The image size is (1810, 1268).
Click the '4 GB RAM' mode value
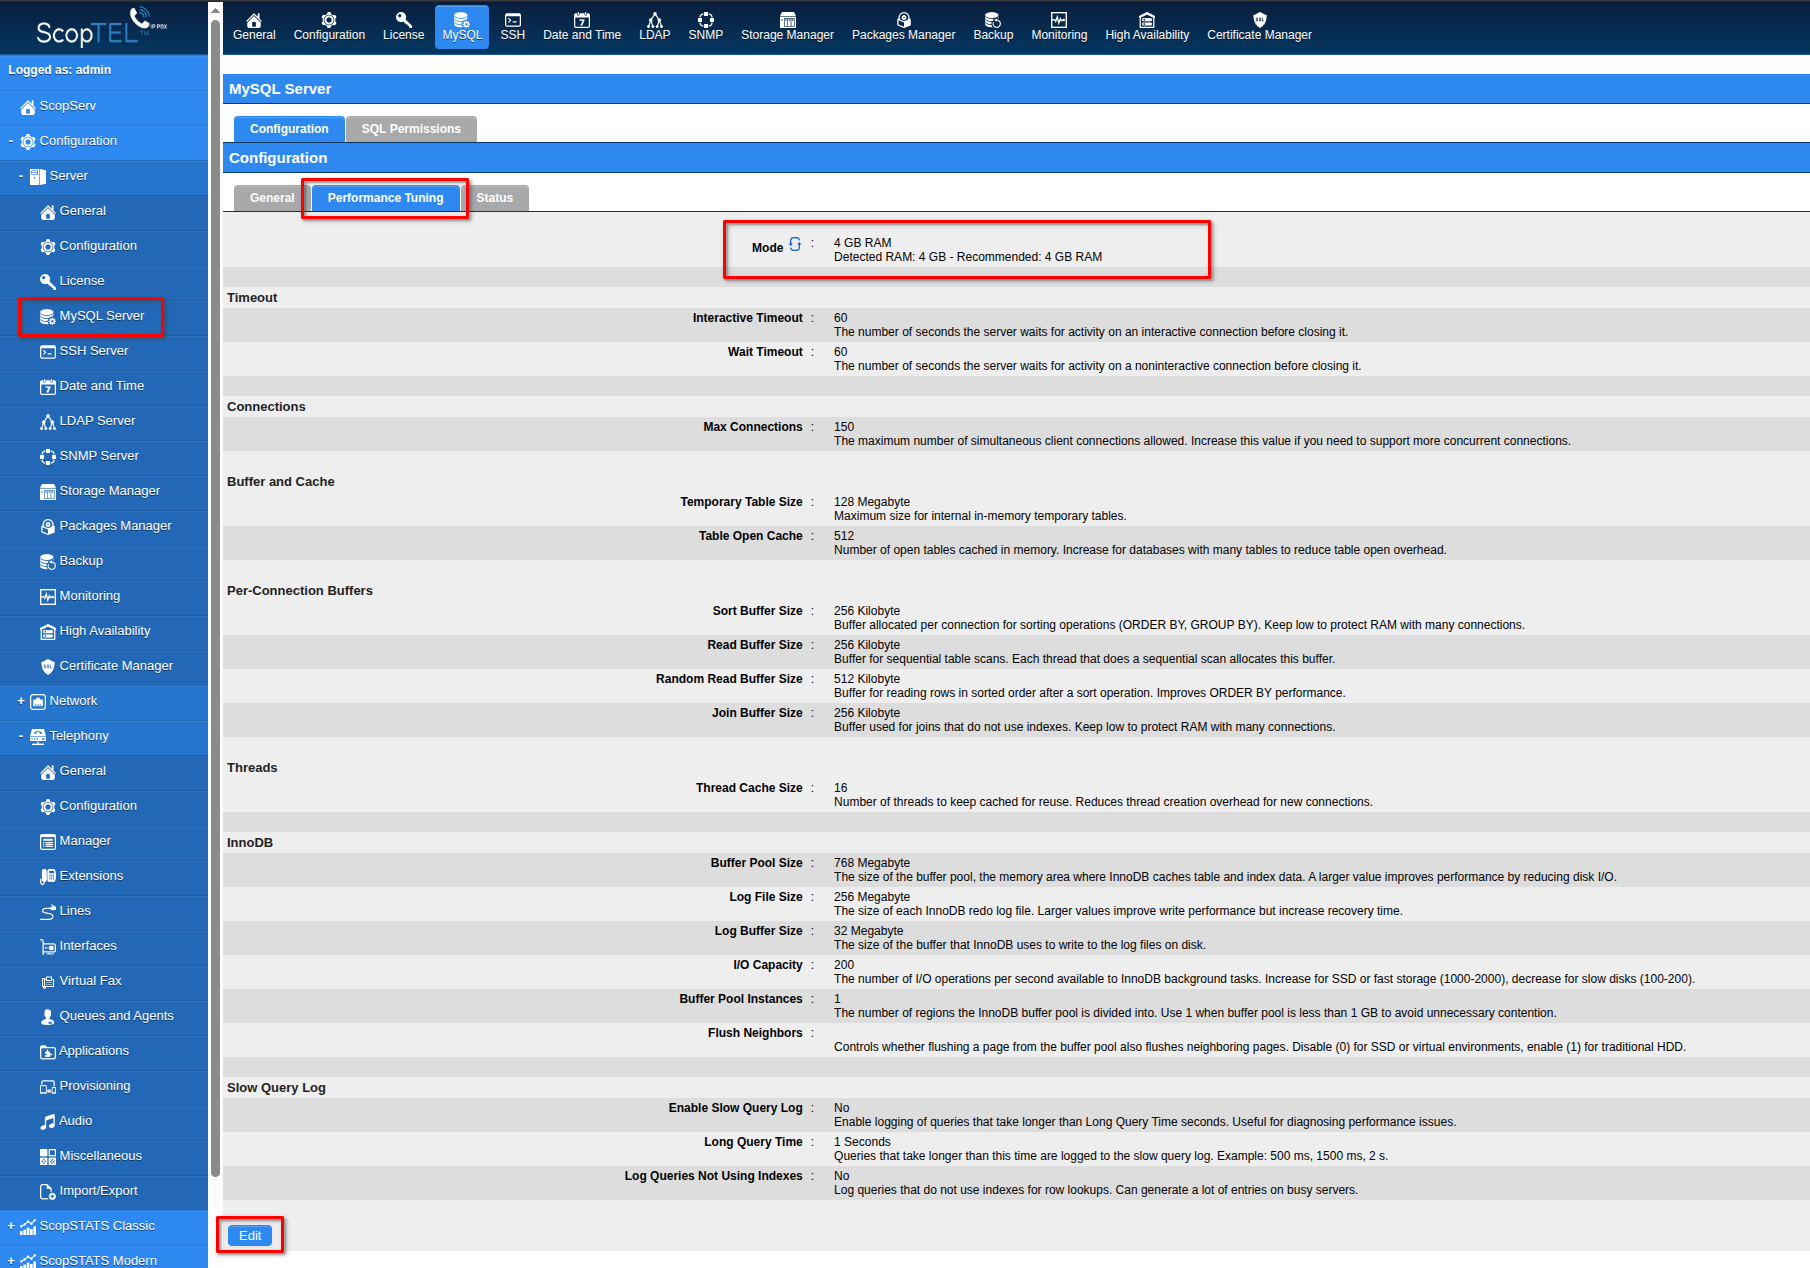pos(862,243)
